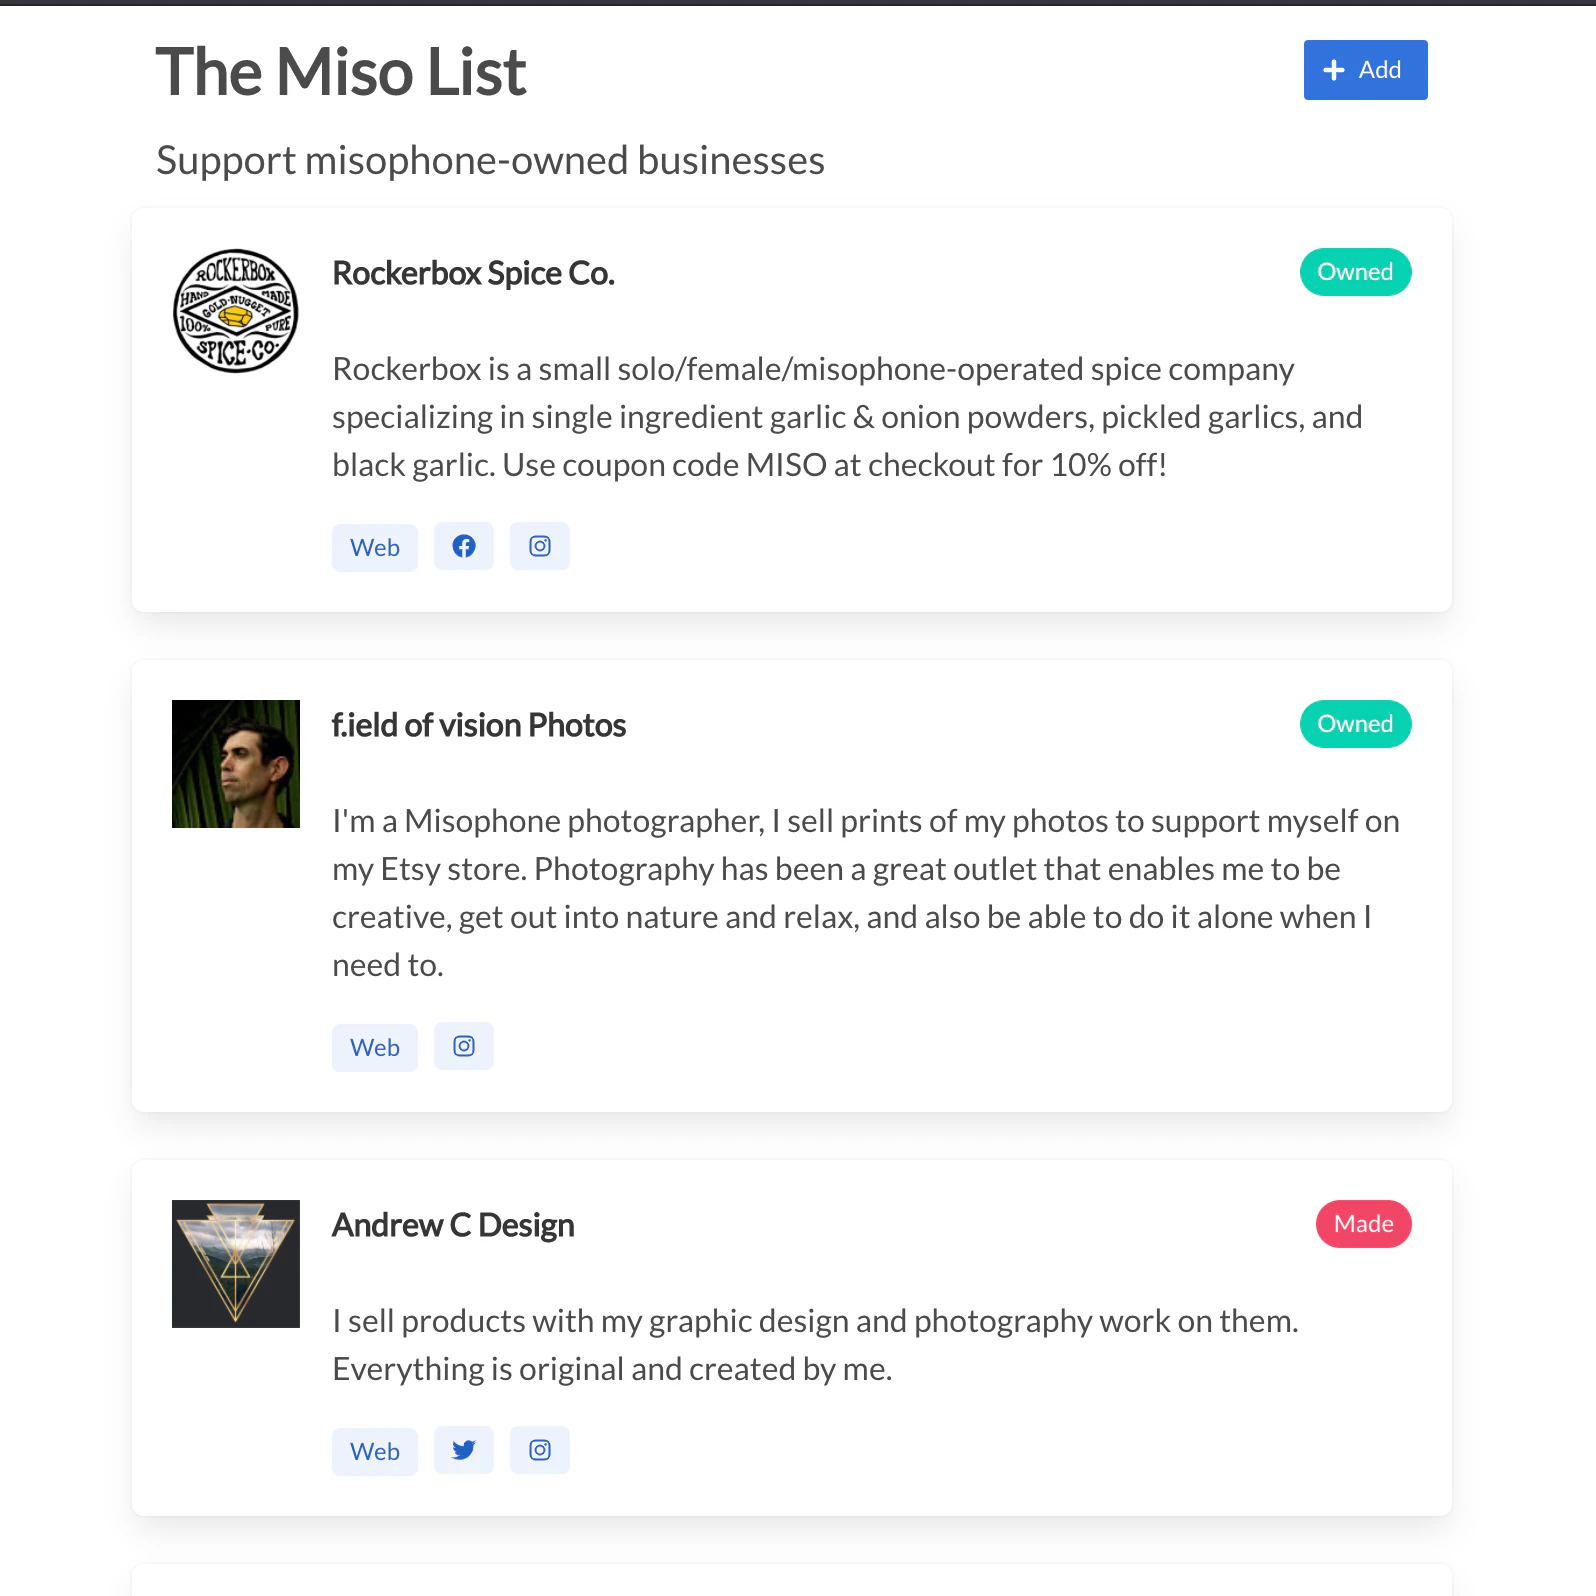Viewport: 1596px width, 1596px height.
Task: Click the plus icon inside the Add button
Action: click(x=1333, y=70)
